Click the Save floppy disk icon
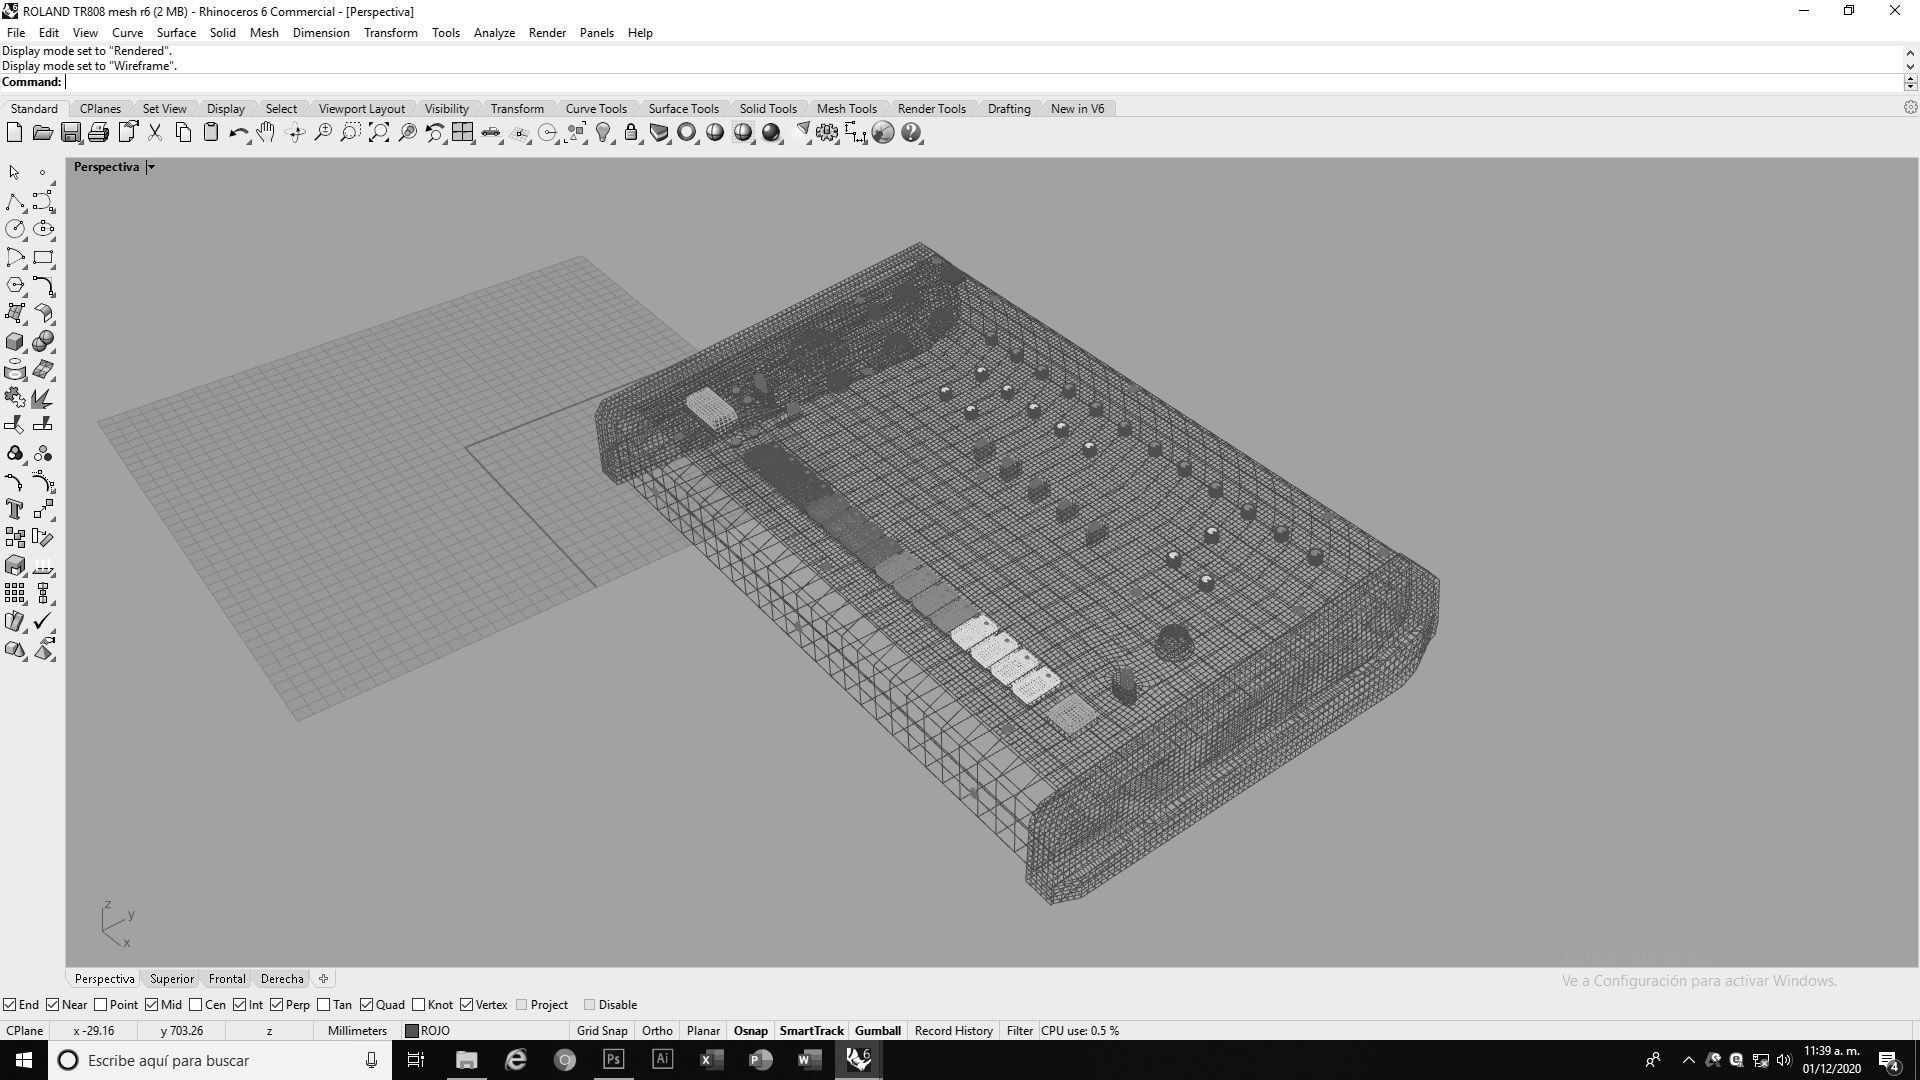 (x=70, y=133)
